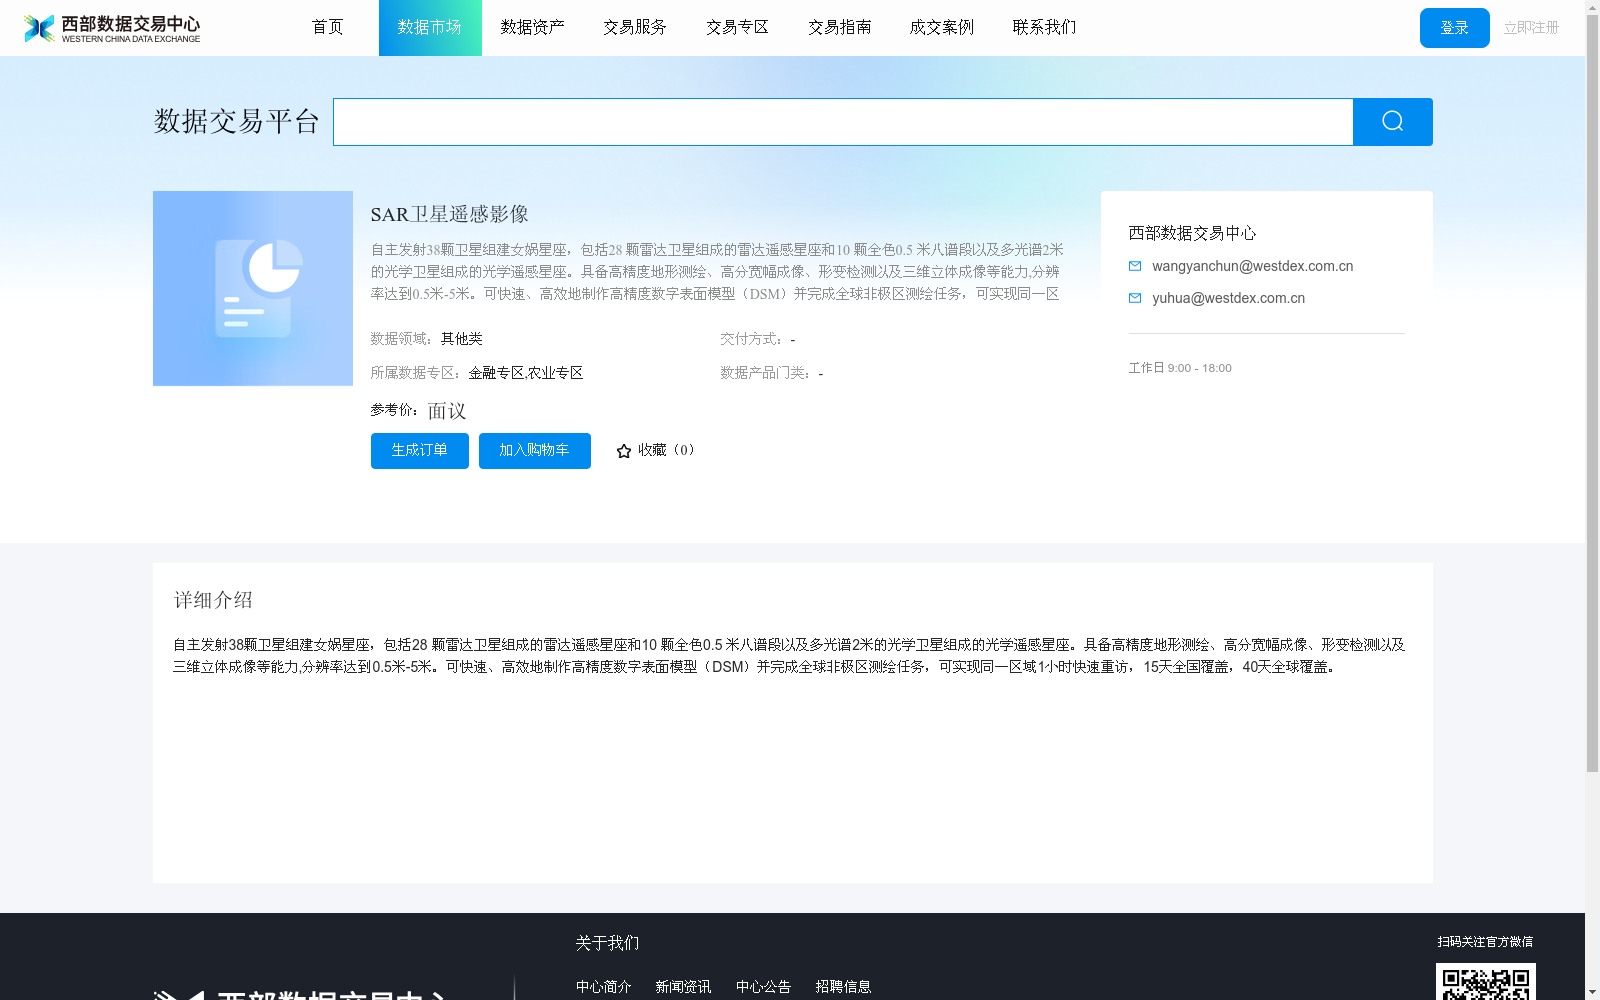Click the 生成订单 button
The image size is (1600, 1000).
tap(420, 451)
